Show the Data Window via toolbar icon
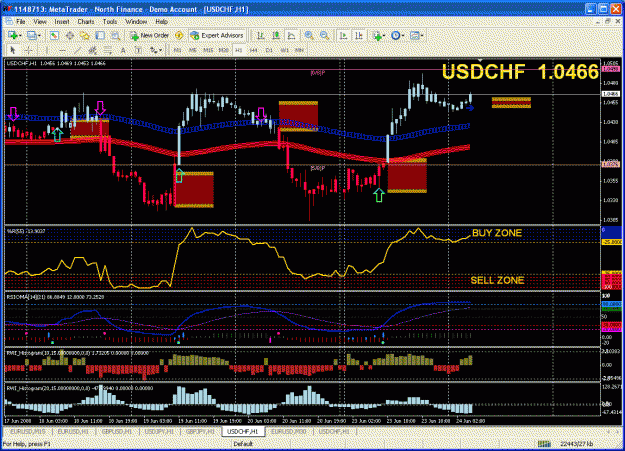The image size is (625, 451). [x=70, y=36]
